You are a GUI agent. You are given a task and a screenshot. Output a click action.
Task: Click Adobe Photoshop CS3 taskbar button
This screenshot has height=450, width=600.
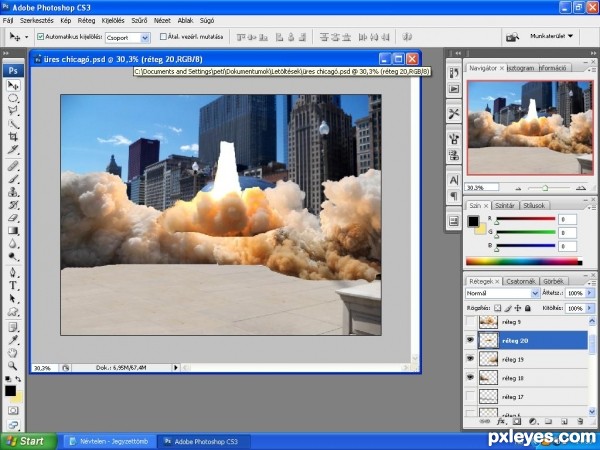(204, 442)
